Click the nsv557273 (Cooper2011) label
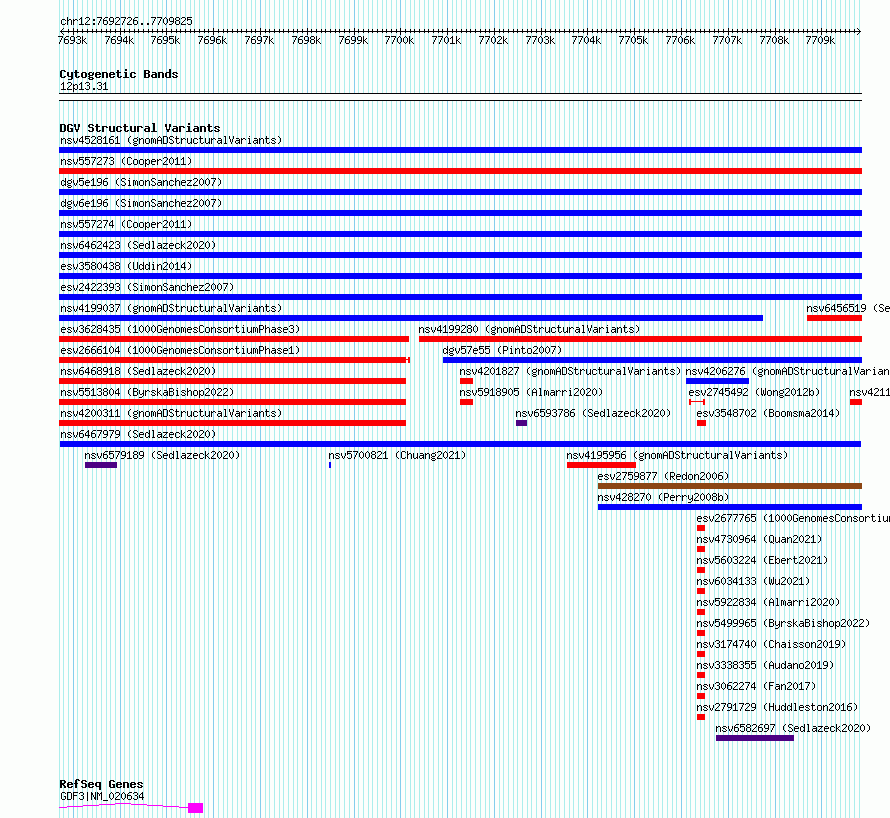This screenshot has height=818, width=890. [126, 161]
